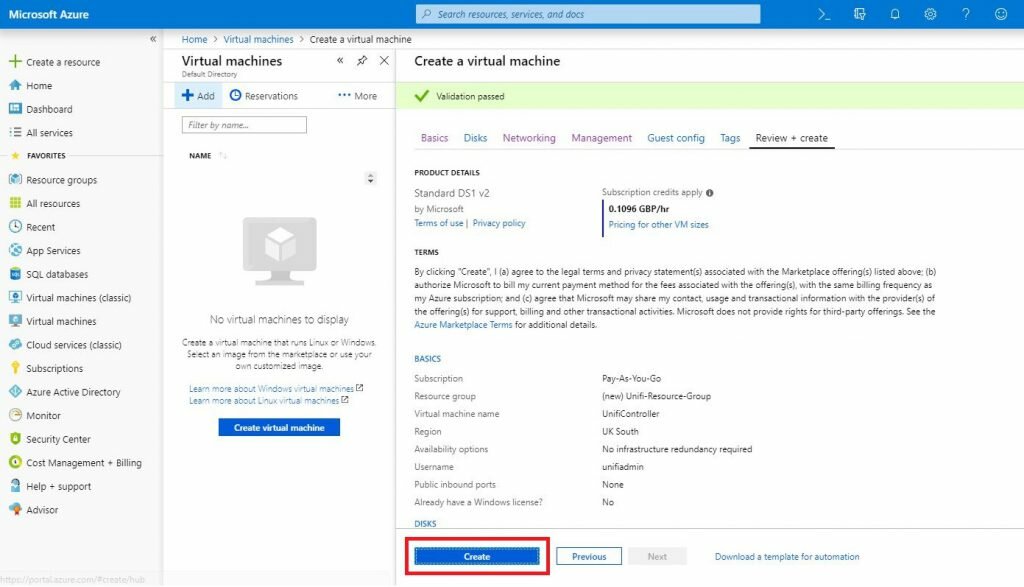Click Add in Virtual machines toolbar
This screenshot has height=587, width=1024.
tap(198, 95)
